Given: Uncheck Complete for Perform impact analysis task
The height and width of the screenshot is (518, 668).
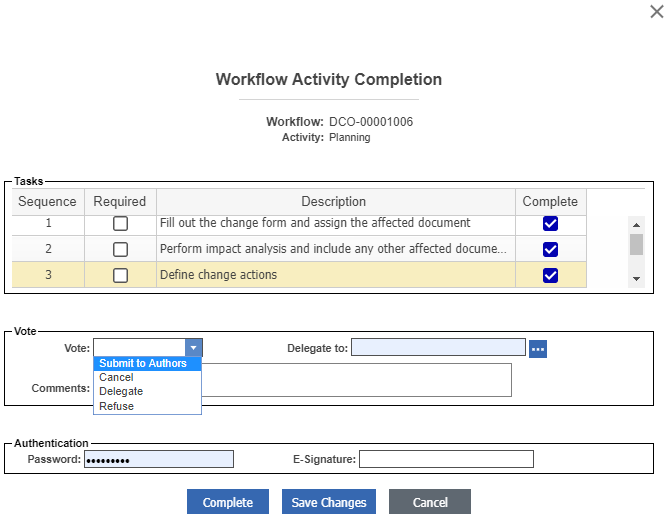Looking at the screenshot, I should click(x=550, y=249).
